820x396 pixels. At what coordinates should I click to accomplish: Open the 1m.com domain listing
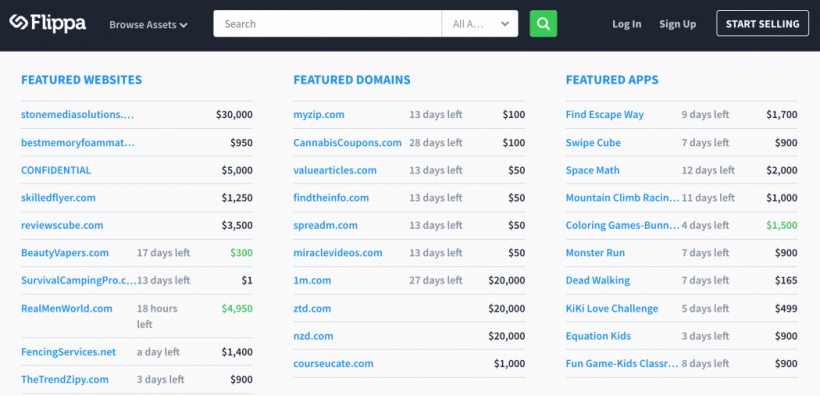point(312,280)
